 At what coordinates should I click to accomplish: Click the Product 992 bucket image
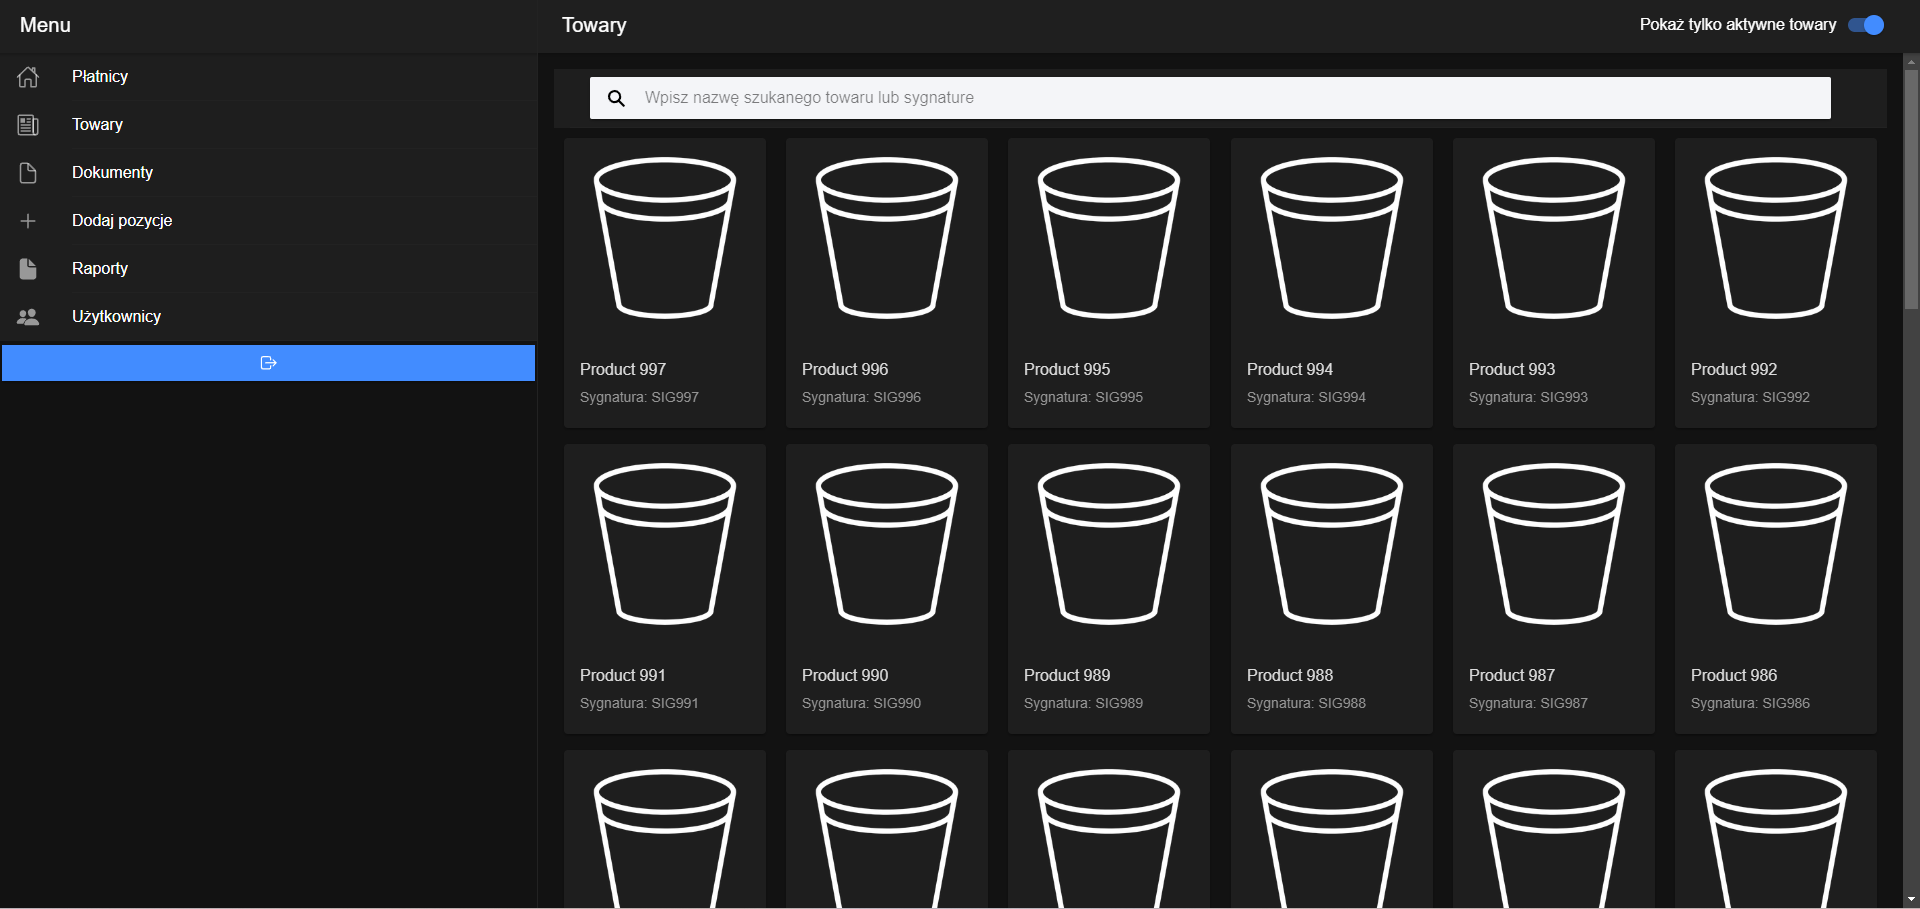coord(1775,238)
